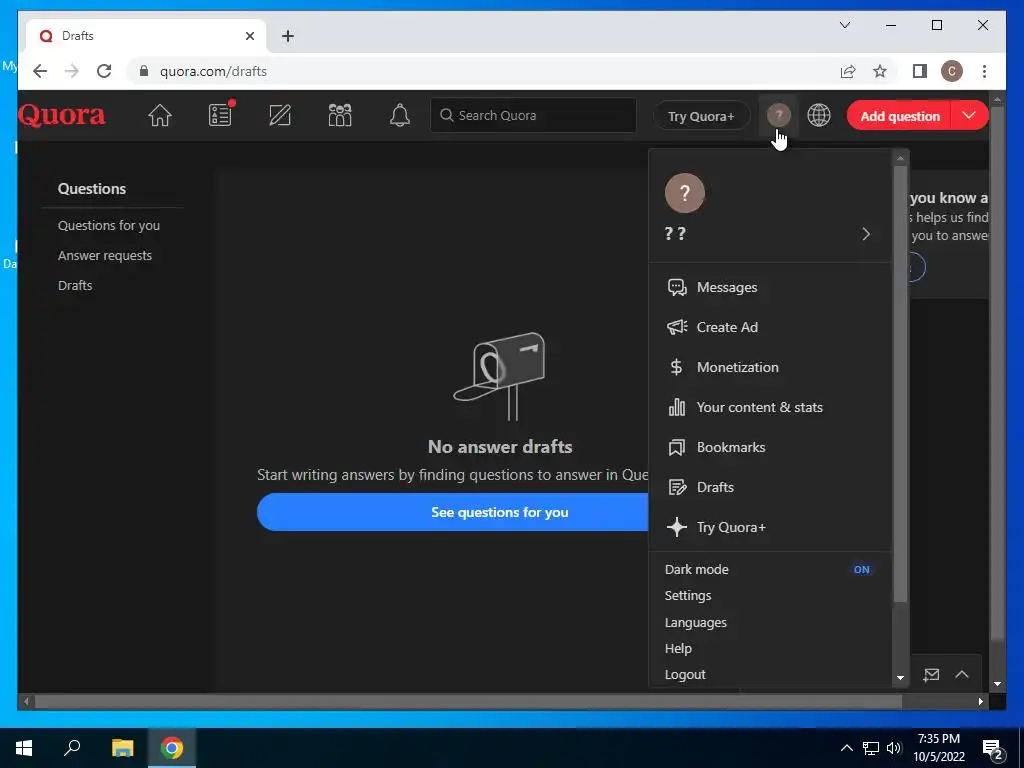
Task: Open Chrome profile C avatar
Action: [952, 71]
